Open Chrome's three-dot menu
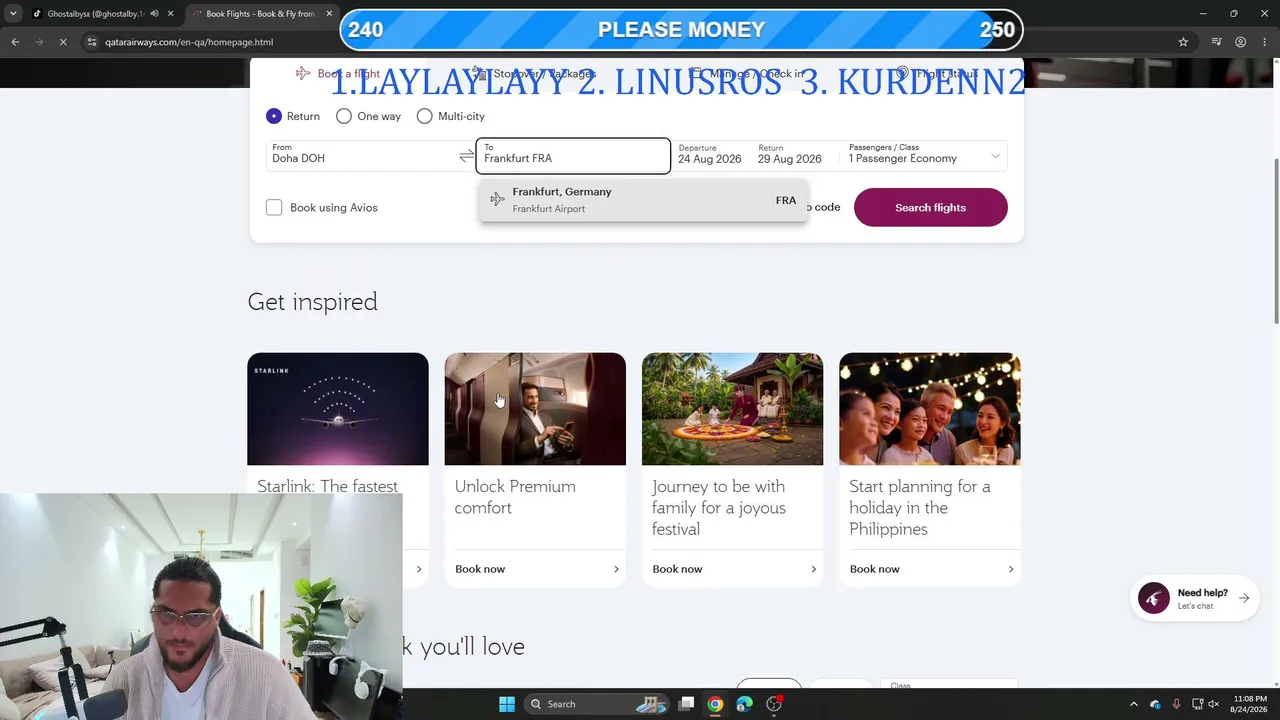1280x720 pixels. (x=1265, y=42)
